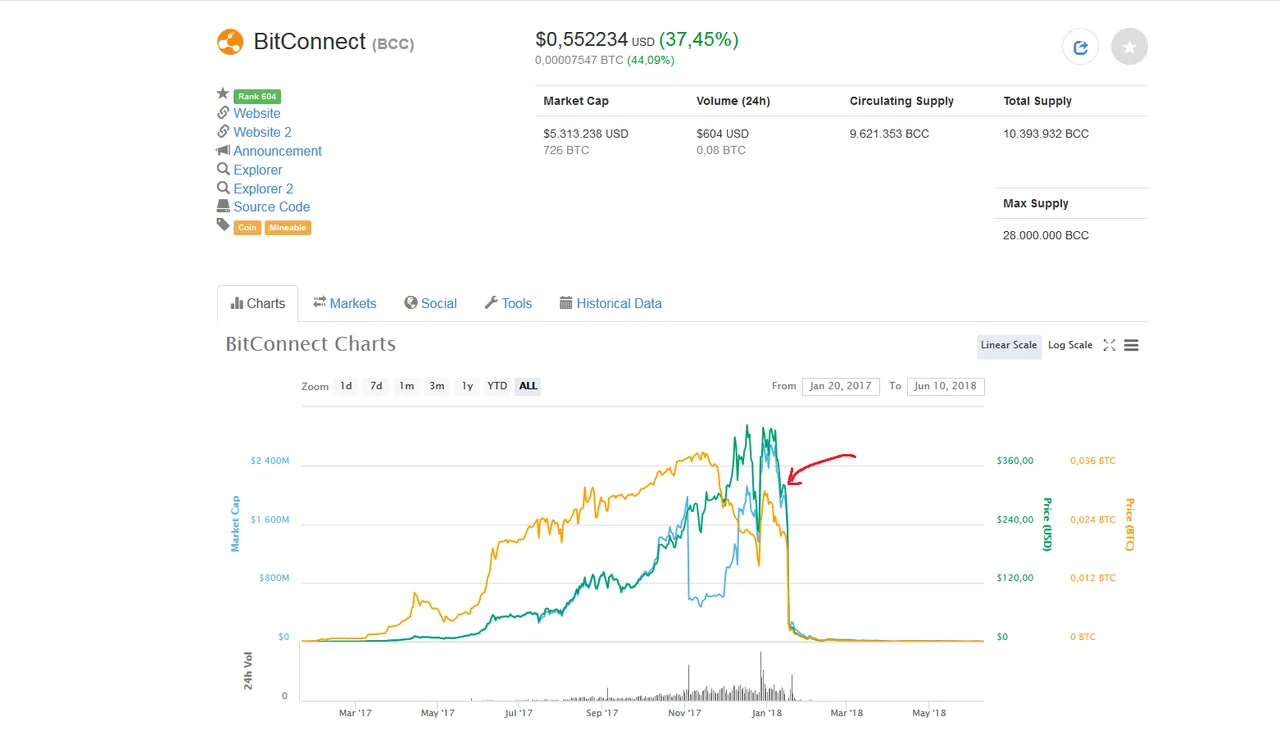Click the magnifier icon beside Explorer
This screenshot has height=740, width=1280.
pos(223,169)
